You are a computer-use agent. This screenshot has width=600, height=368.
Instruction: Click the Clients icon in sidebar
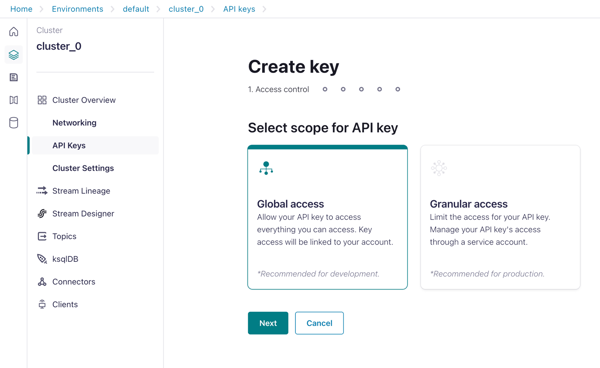pyautogui.click(x=42, y=304)
